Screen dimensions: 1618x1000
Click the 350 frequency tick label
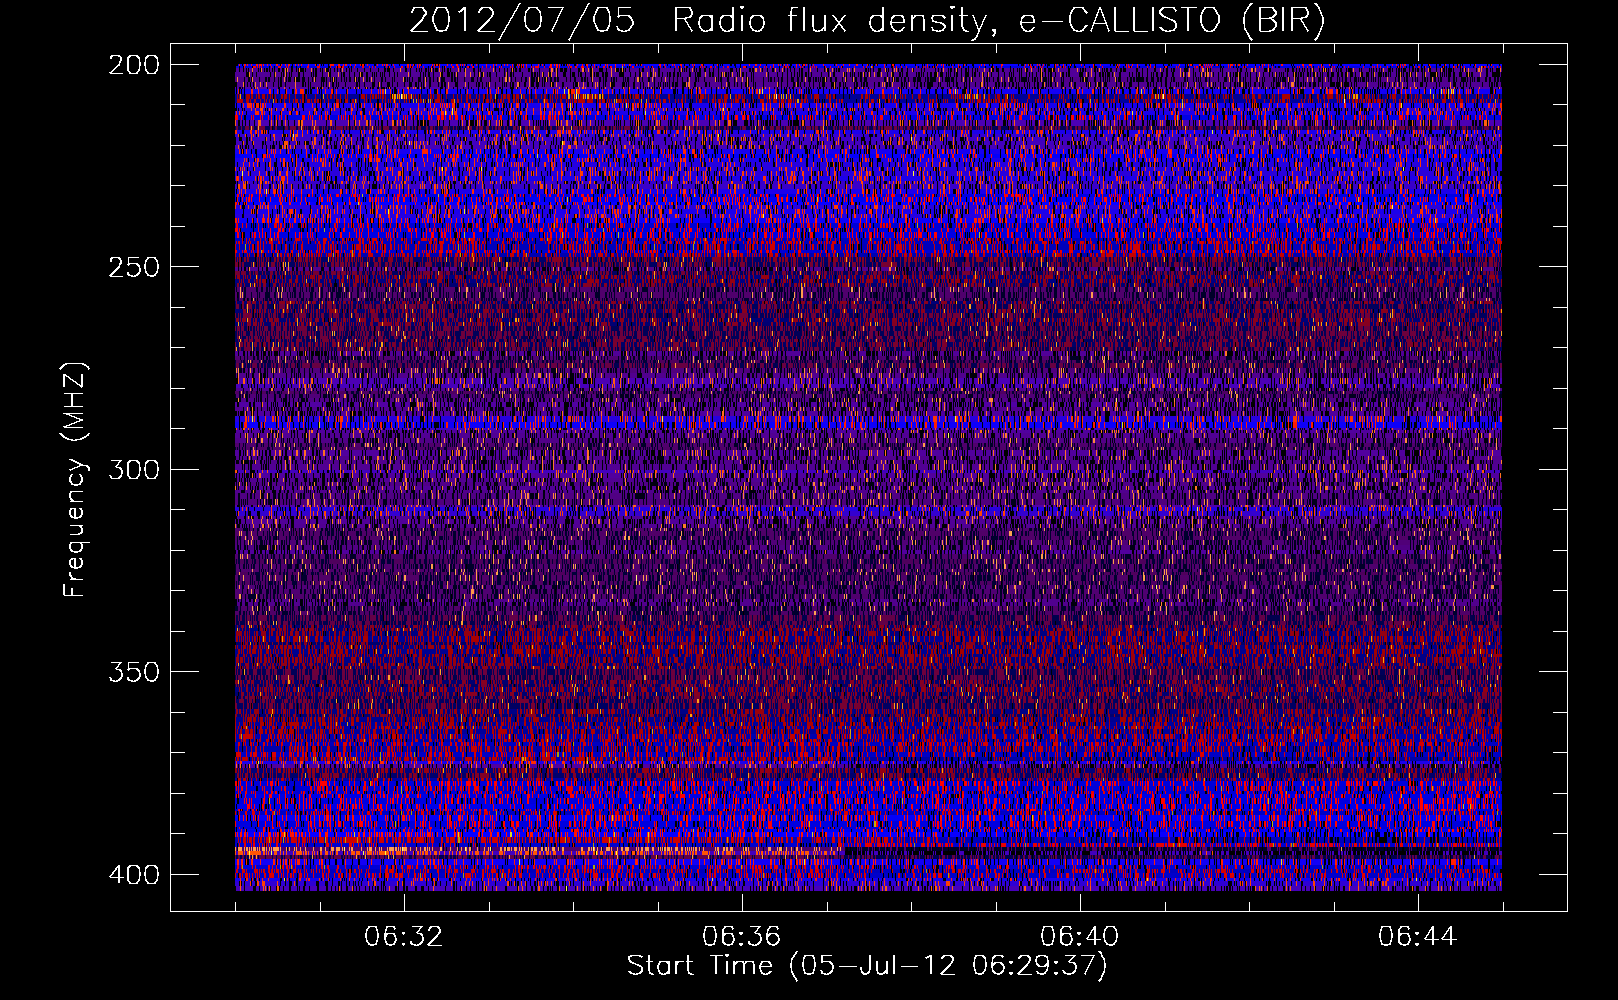click(x=133, y=672)
